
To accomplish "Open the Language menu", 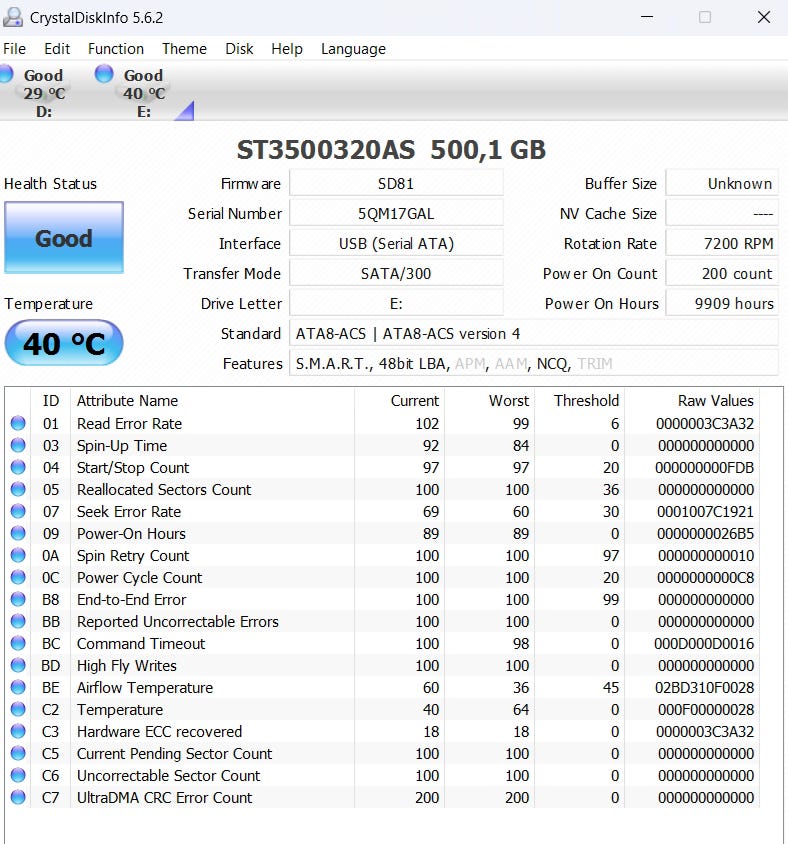I will [353, 49].
